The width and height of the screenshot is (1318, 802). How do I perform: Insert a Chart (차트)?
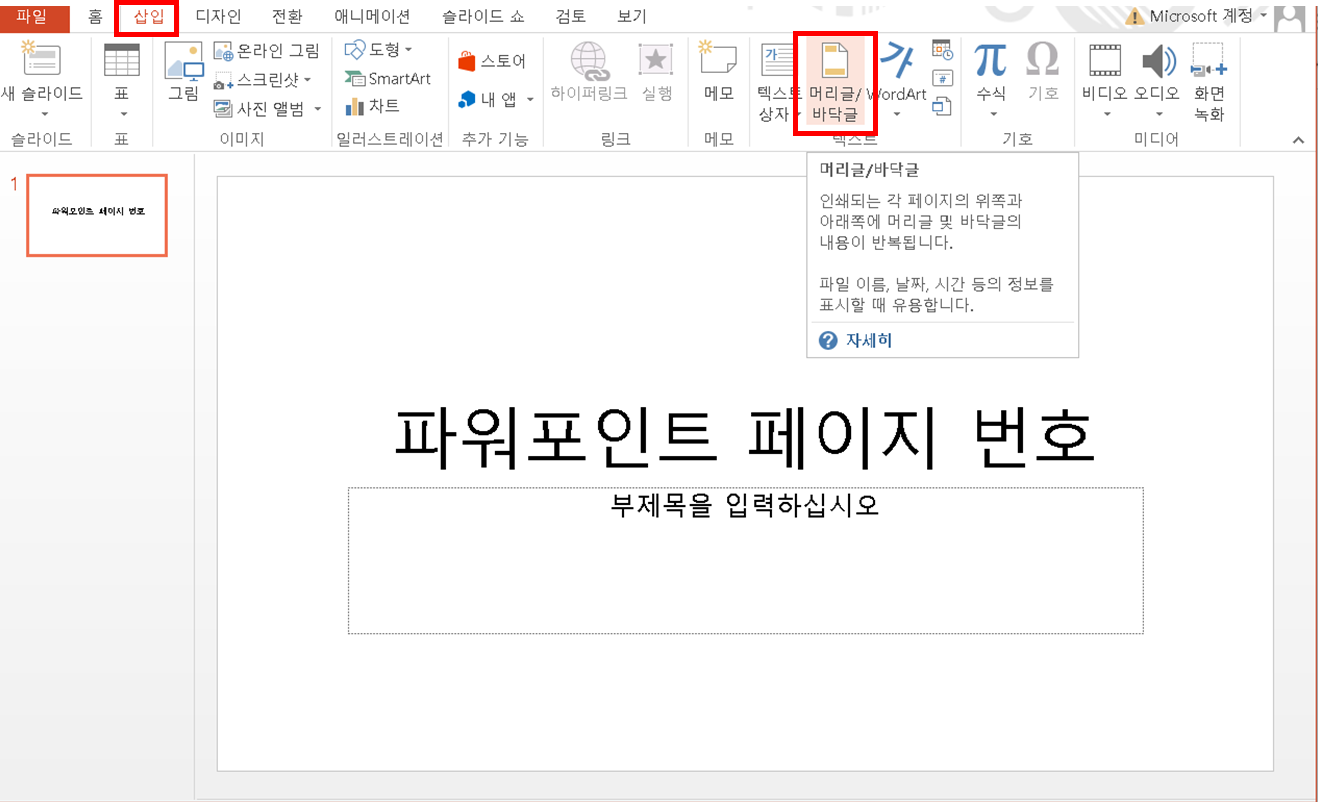(372, 106)
